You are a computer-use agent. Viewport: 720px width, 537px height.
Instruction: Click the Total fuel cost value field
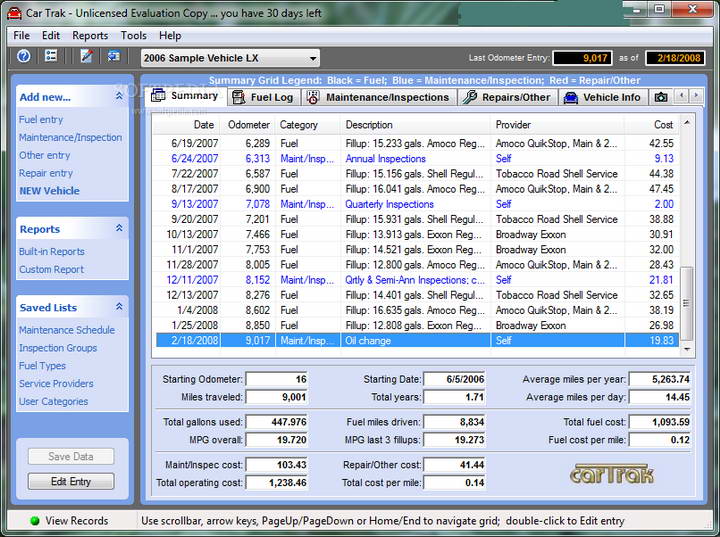660,422
